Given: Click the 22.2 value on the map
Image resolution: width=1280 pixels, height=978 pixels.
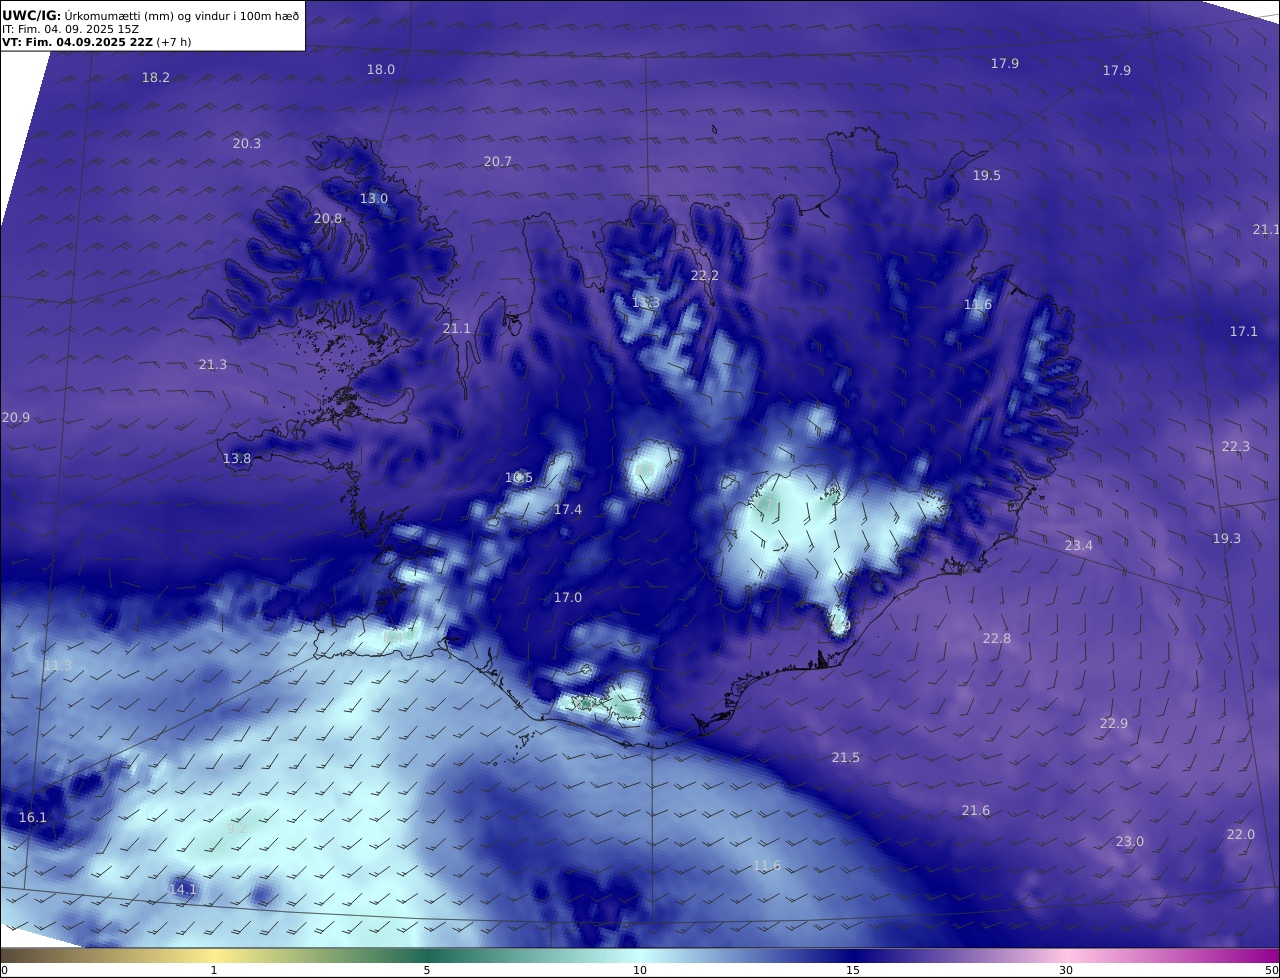Looking at the screenshot, I should 705,275.
